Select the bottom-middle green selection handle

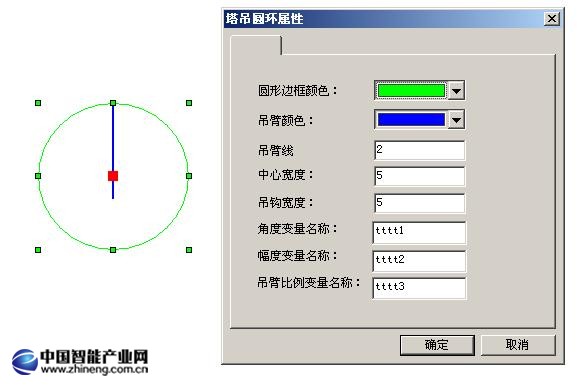(113, 250)
